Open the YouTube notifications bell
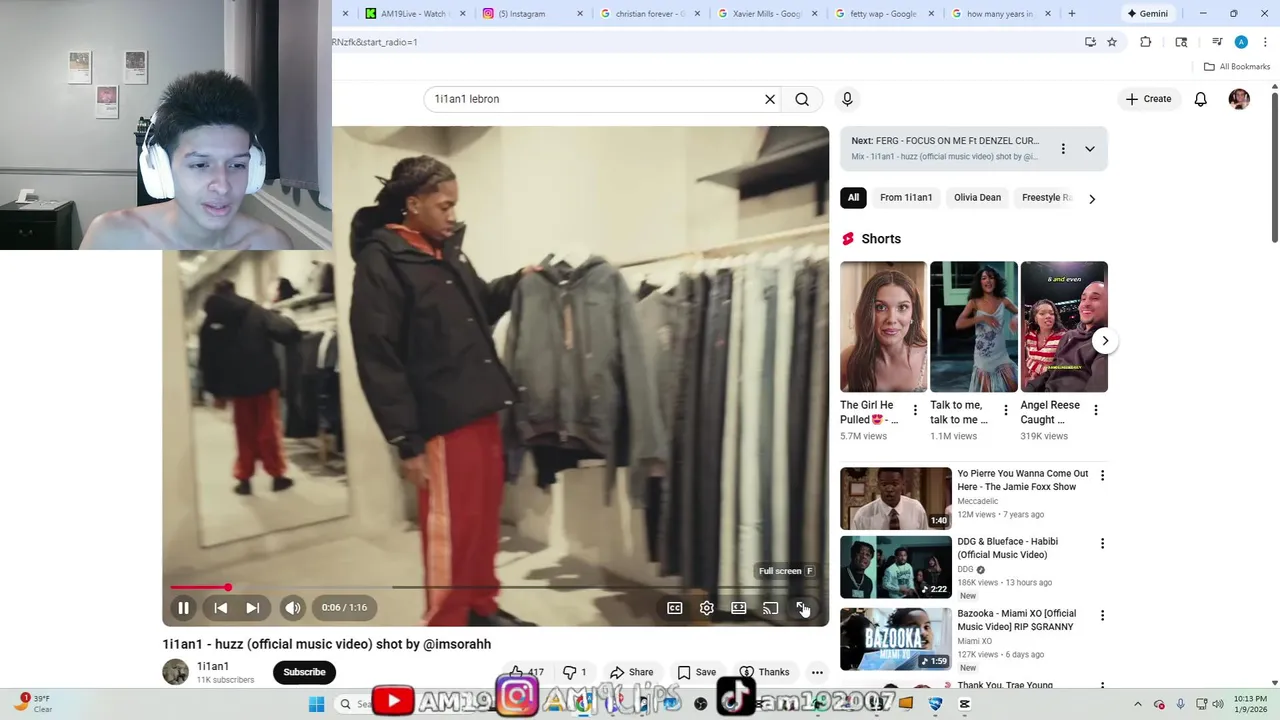This screenshot has width=1280, height=720. click(x=1201, y=99)
